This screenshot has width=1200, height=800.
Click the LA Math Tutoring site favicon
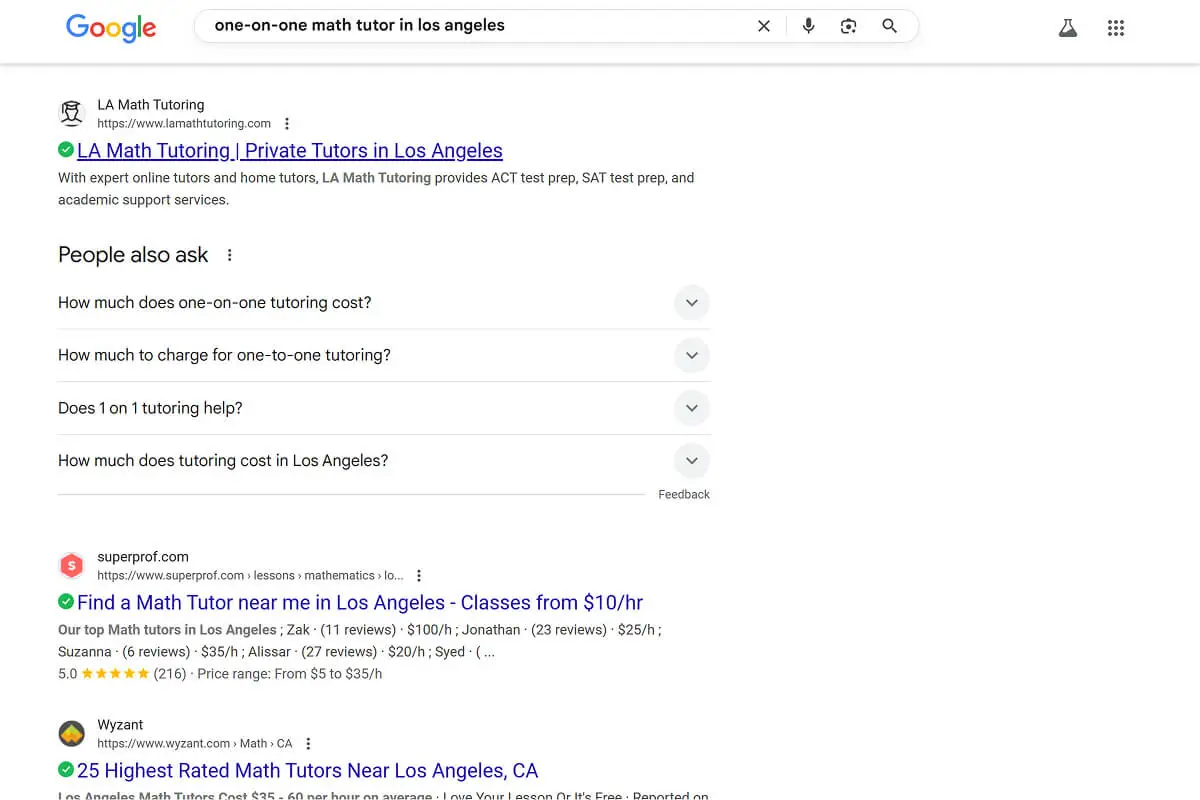click(x=71, y=113)
